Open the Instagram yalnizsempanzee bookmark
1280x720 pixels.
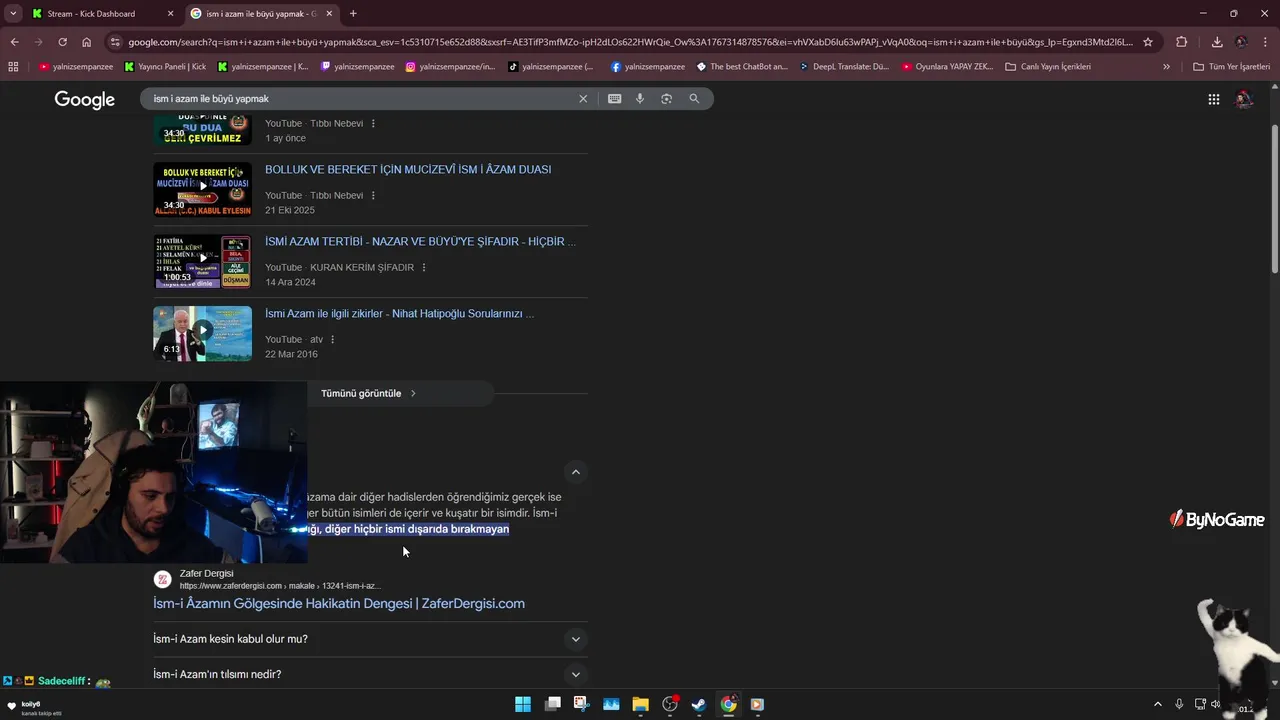click(450, 67)
